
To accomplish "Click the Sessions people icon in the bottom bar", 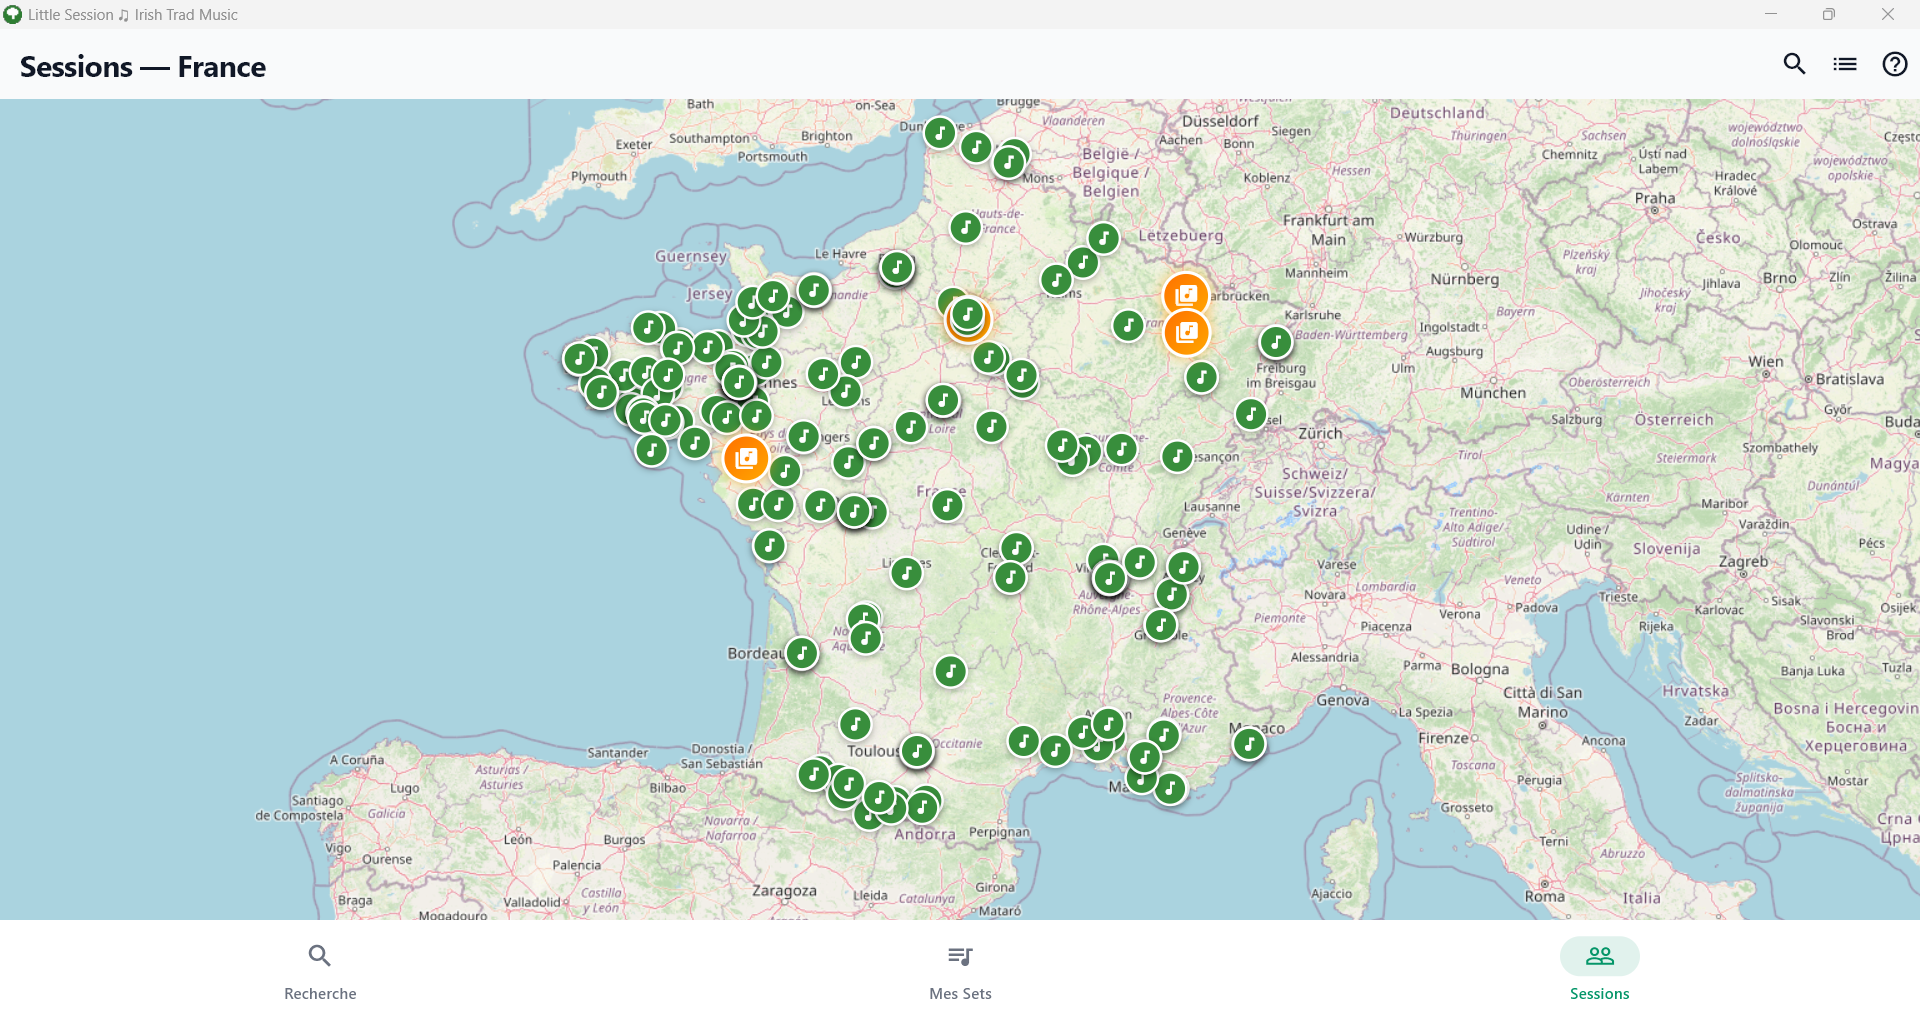I will [x=1599, y=956].
